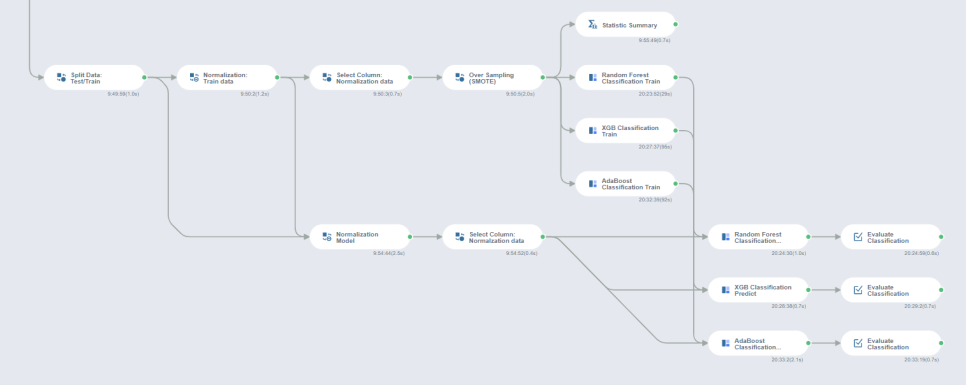
Task: Click the Split Data: Test/Train node icon
Action: pyautogui.click(x=62, y=78)
